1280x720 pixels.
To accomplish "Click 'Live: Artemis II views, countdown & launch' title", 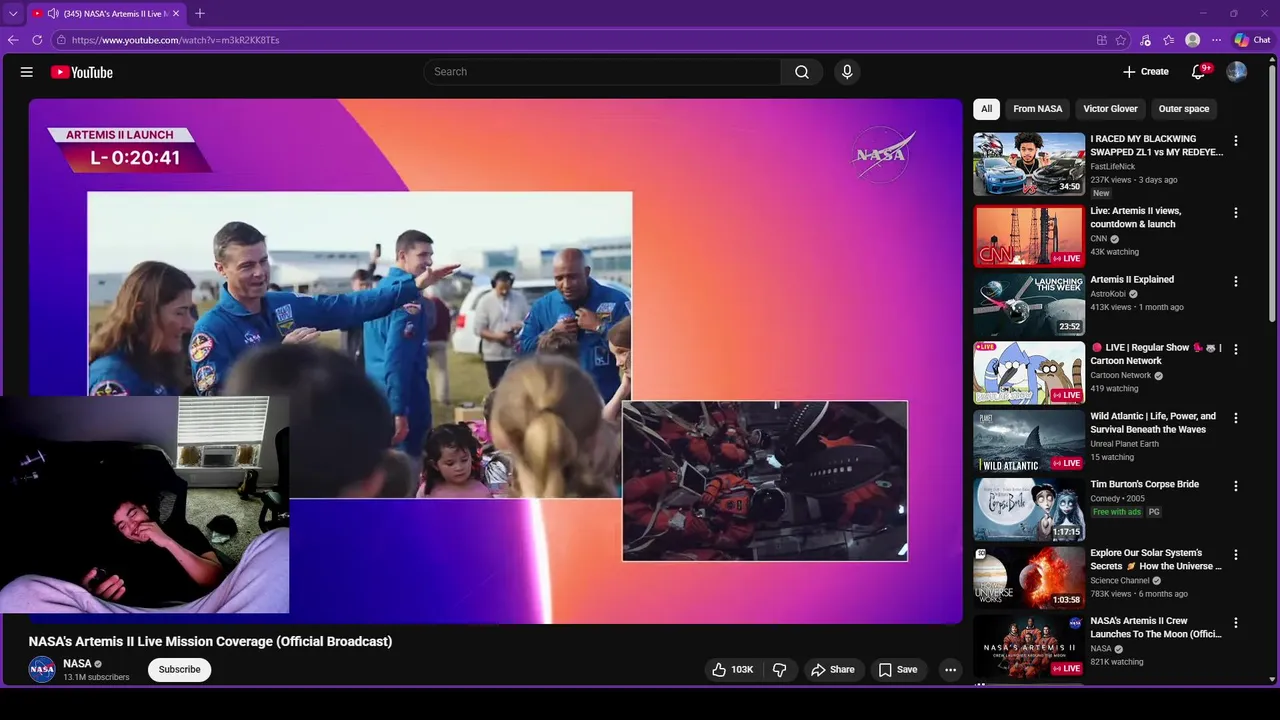I will 1135,218.
